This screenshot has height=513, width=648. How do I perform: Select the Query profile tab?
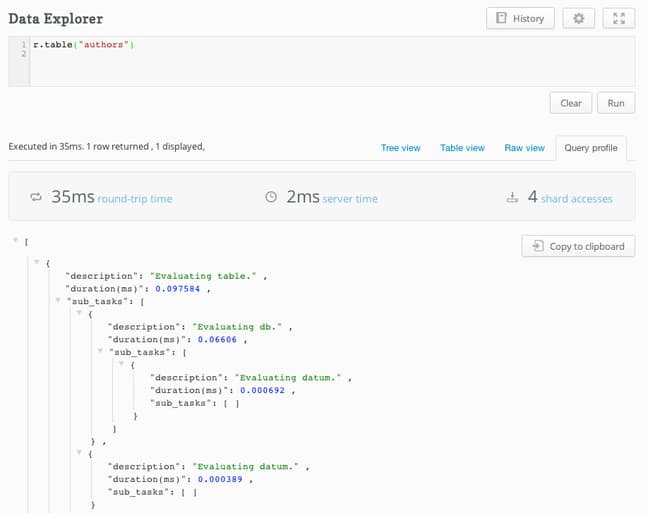click(x=591, y=148)
